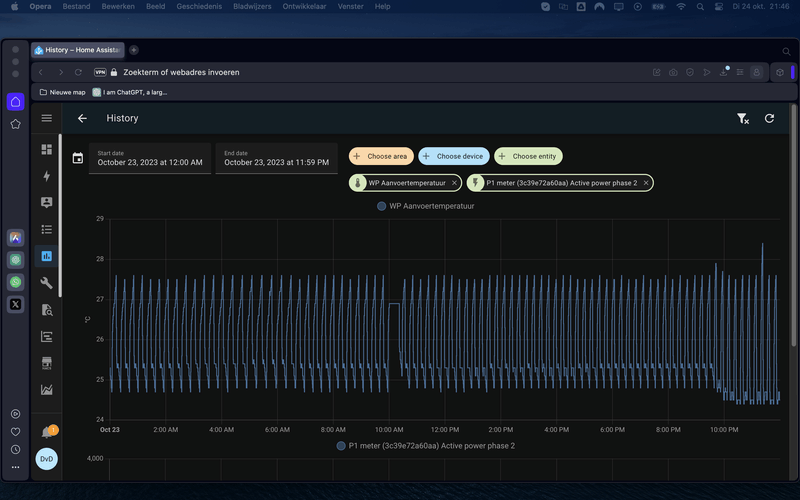The image size is (800, 500).
Task: Expand the Choose area picker
Action: tap(380, 156)
